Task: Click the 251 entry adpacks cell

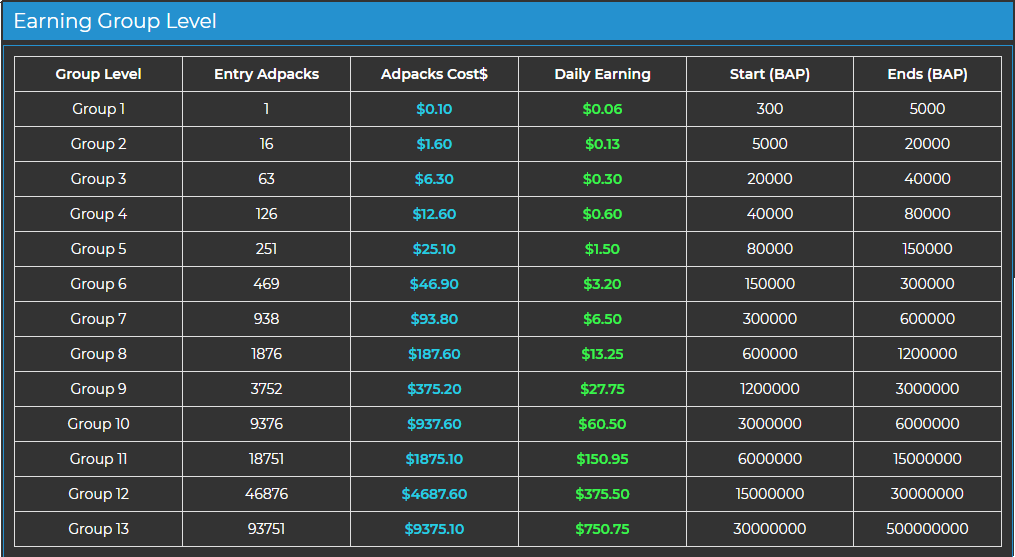Action: tap(266, 249)
